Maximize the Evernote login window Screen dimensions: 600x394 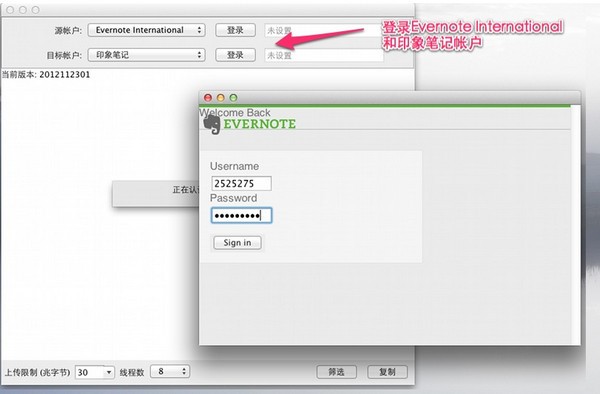point(233,98)
